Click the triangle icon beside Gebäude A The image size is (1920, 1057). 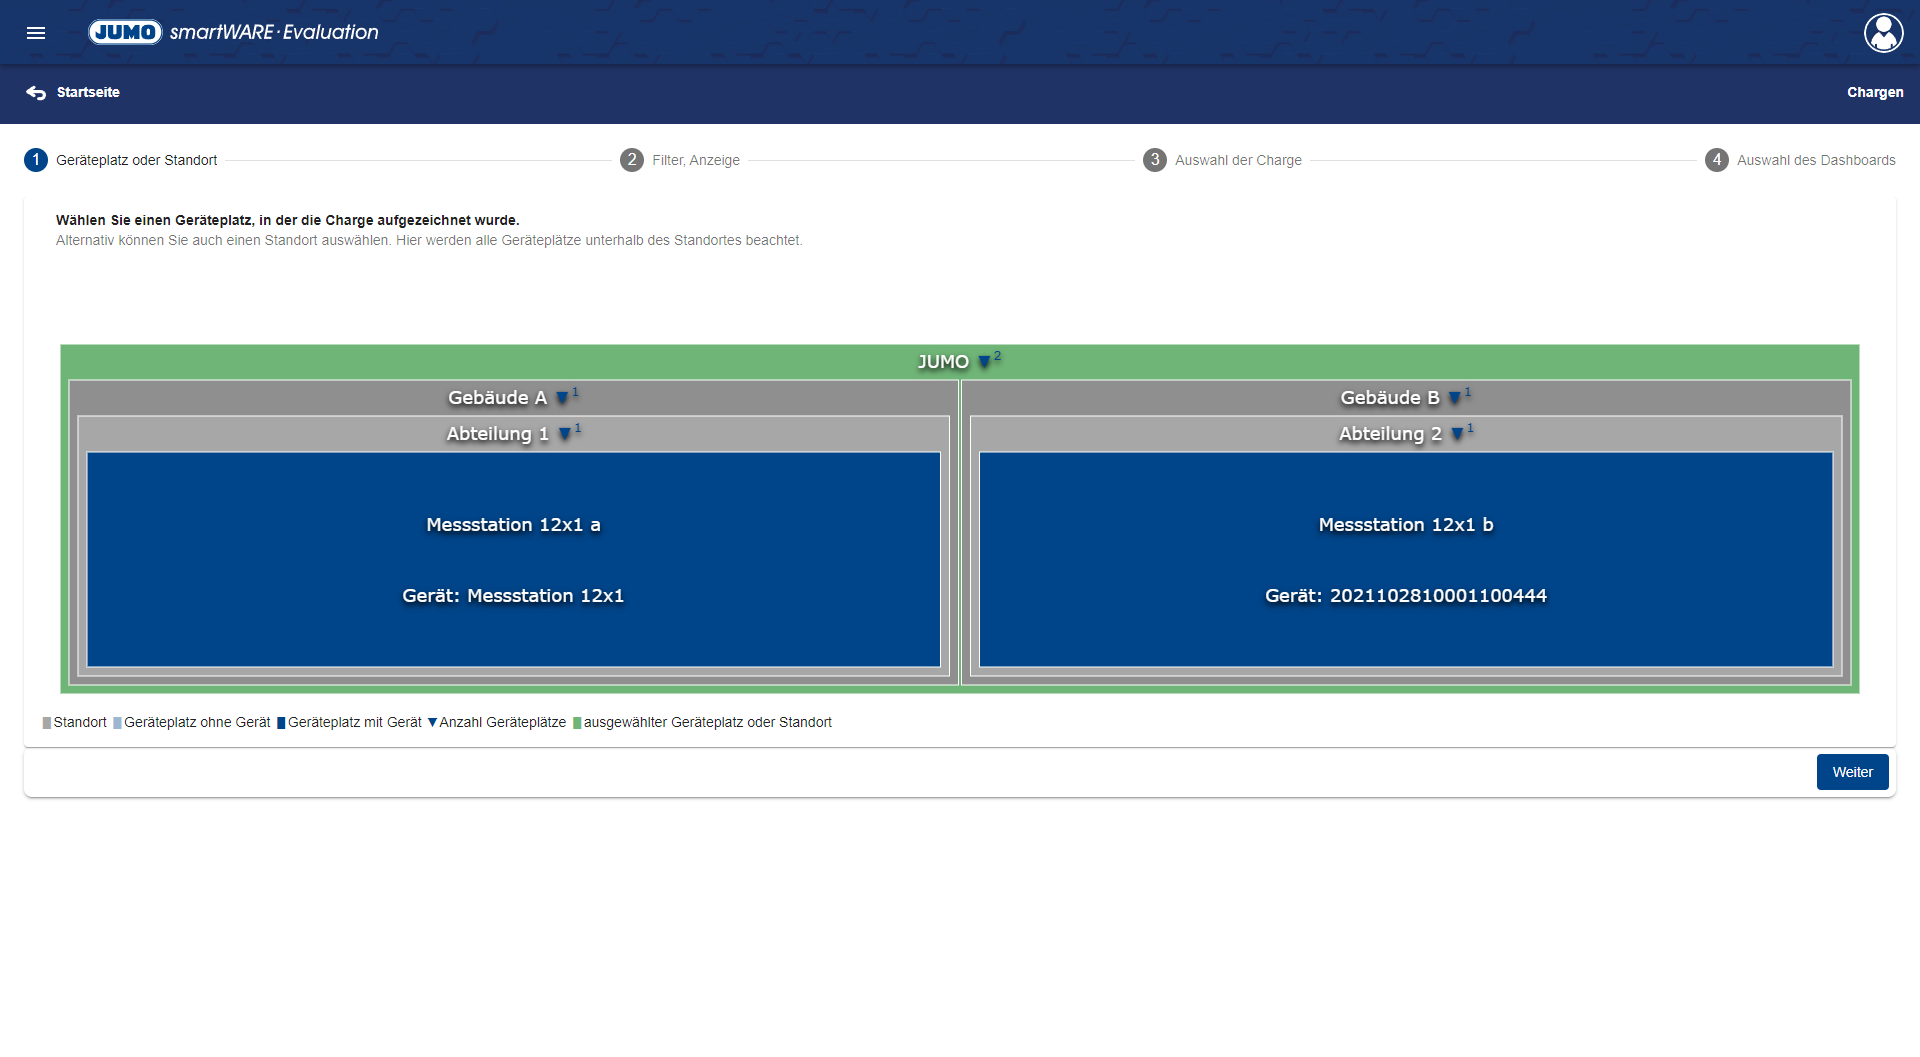pos(562,398)
